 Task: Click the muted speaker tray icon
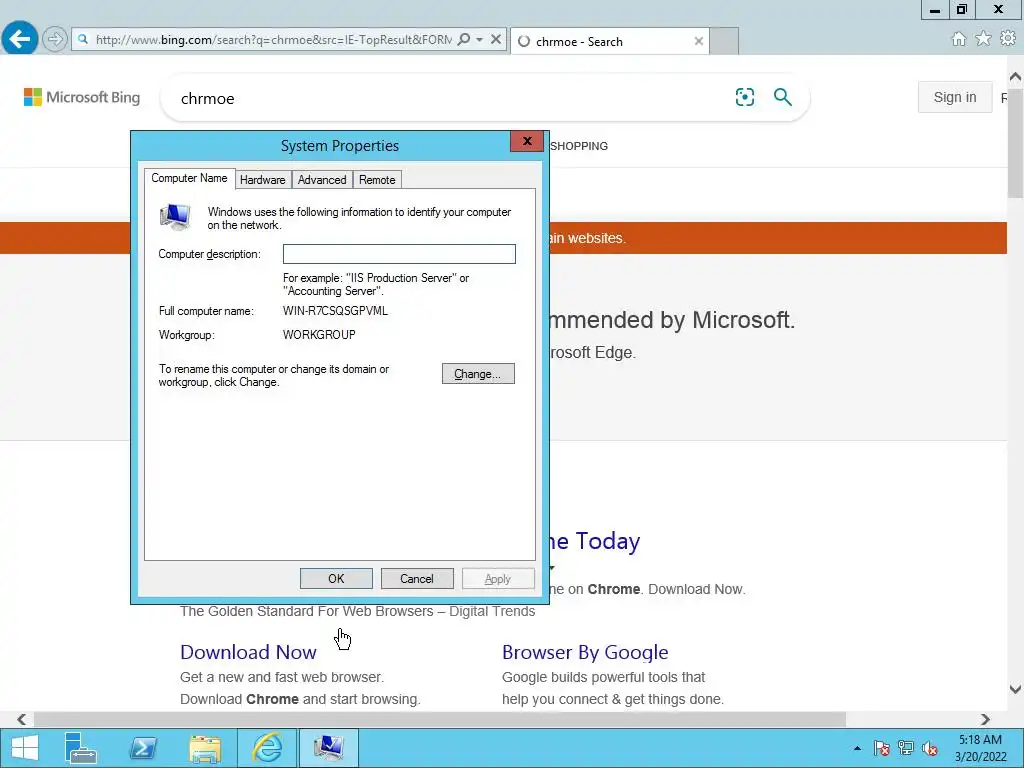(930, 748)
